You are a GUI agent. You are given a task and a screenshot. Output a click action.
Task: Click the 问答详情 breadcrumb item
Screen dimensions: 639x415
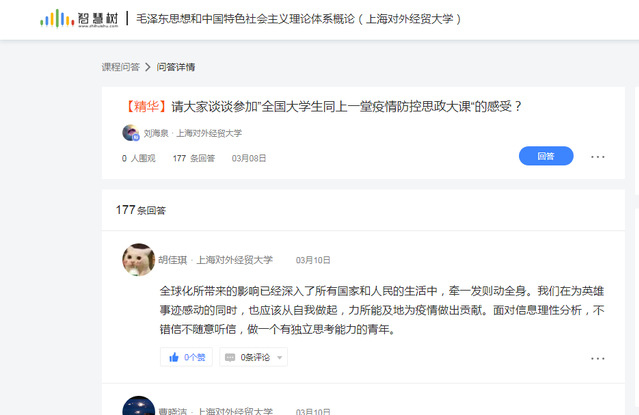176,67
